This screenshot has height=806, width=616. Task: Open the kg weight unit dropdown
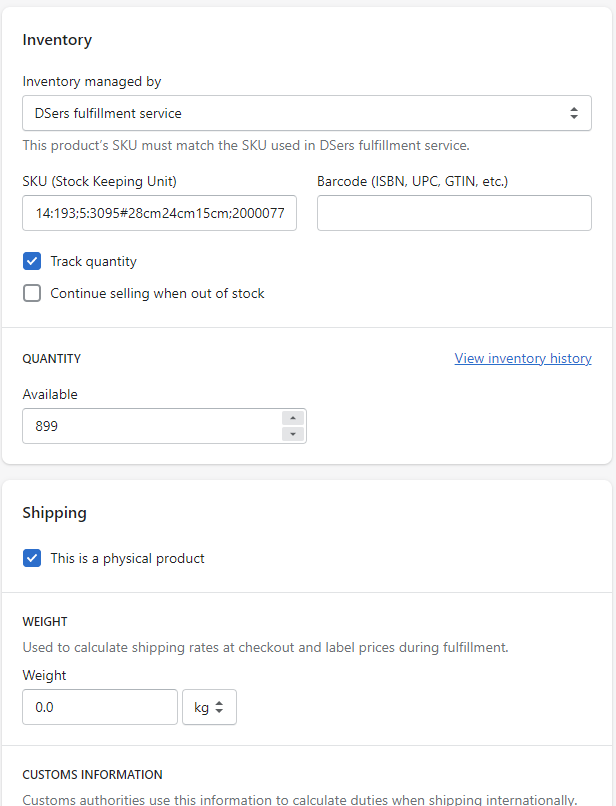pos(209,707)
